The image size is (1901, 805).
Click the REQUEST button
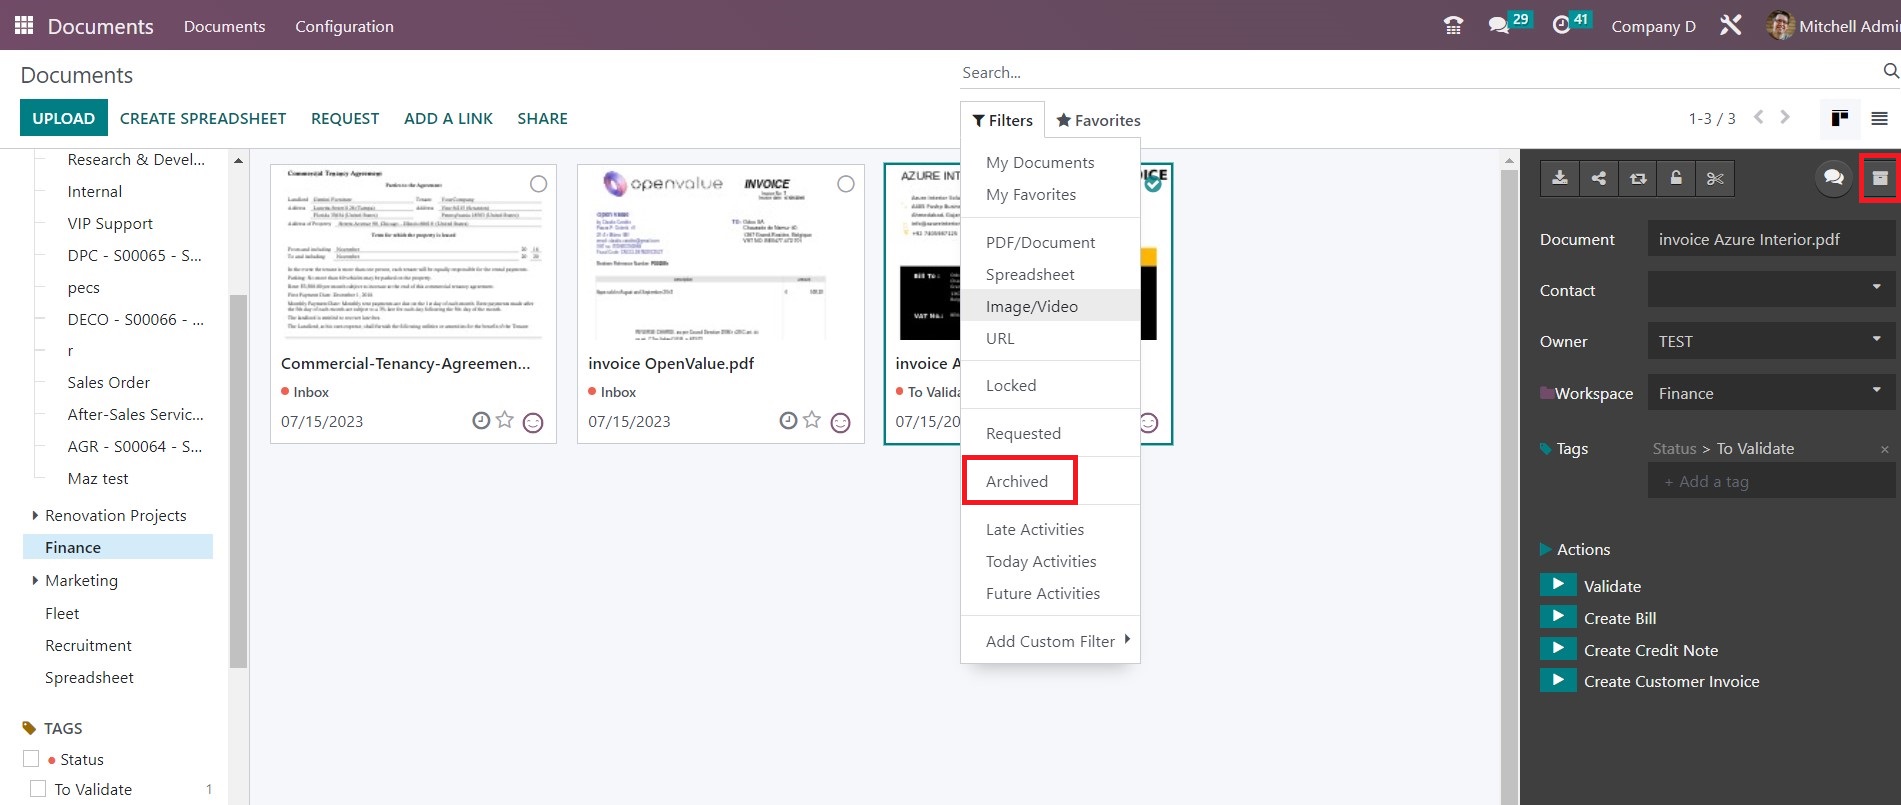tap(345, 118)
